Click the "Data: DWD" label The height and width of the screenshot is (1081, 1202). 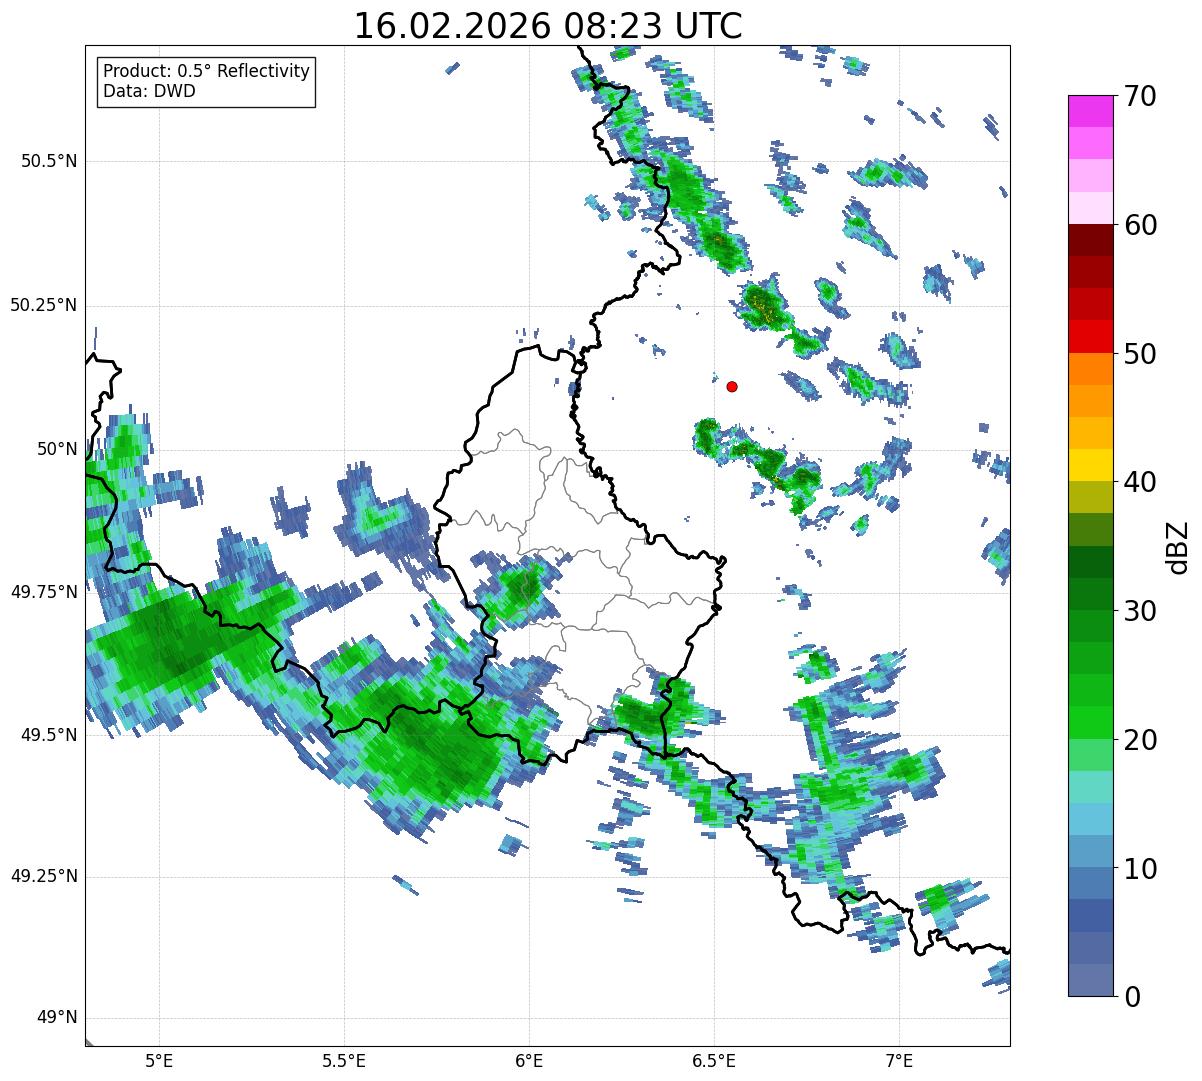[x=150, y=91]
